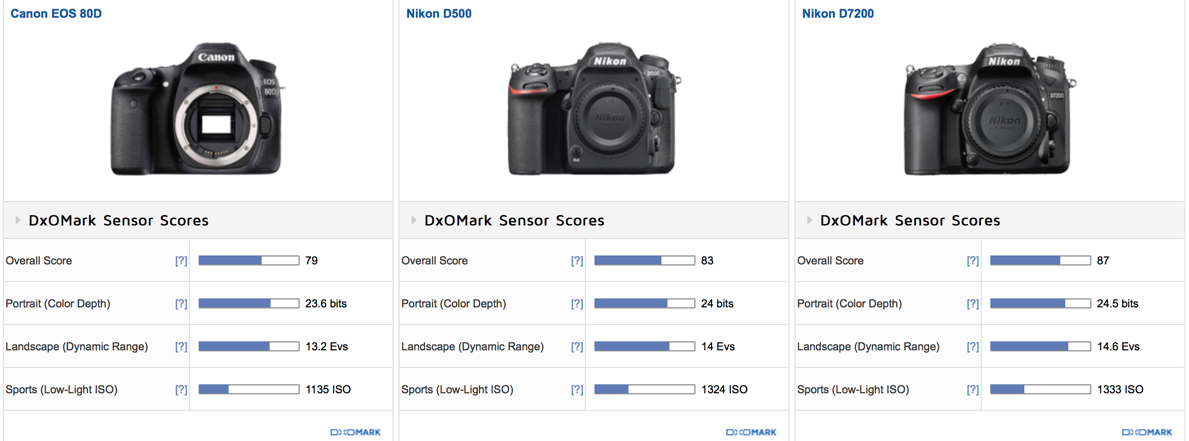Select the '24 bits' value

717,304
